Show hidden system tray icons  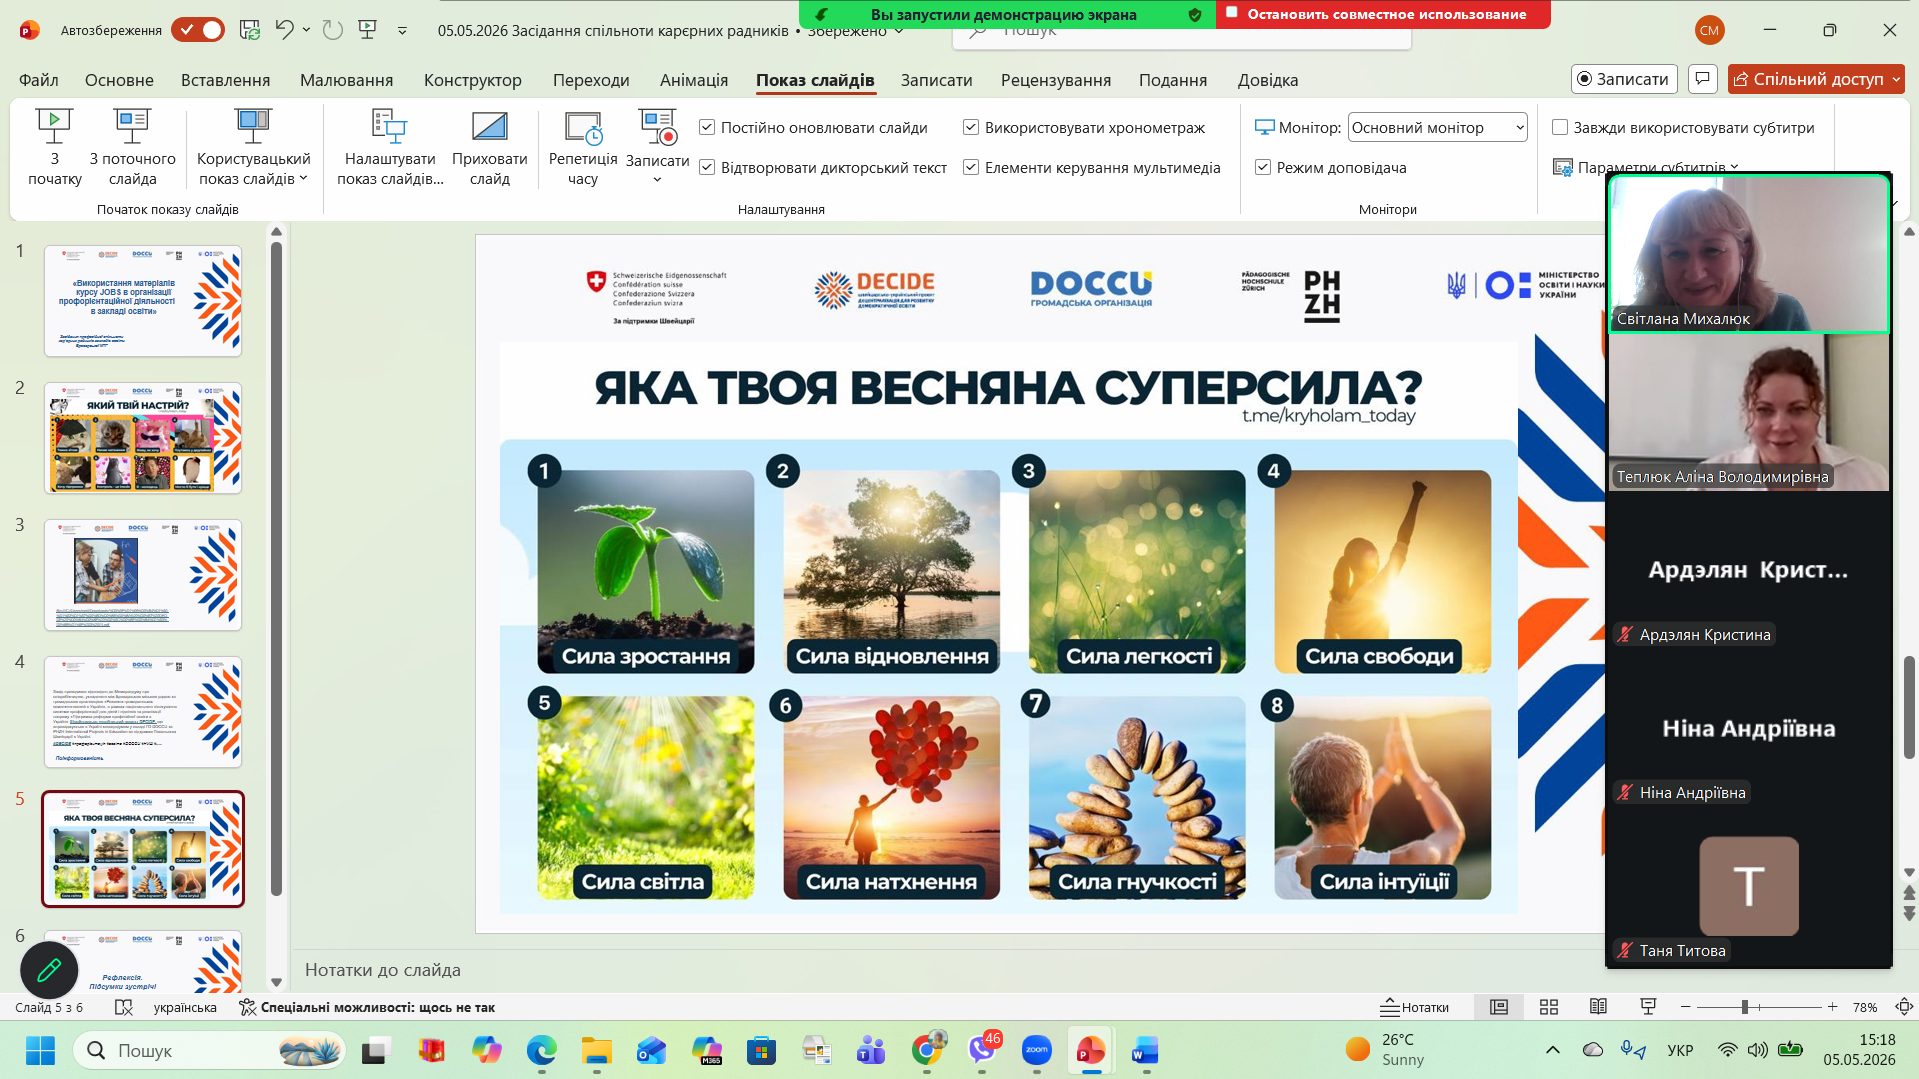point(1552,1049)
